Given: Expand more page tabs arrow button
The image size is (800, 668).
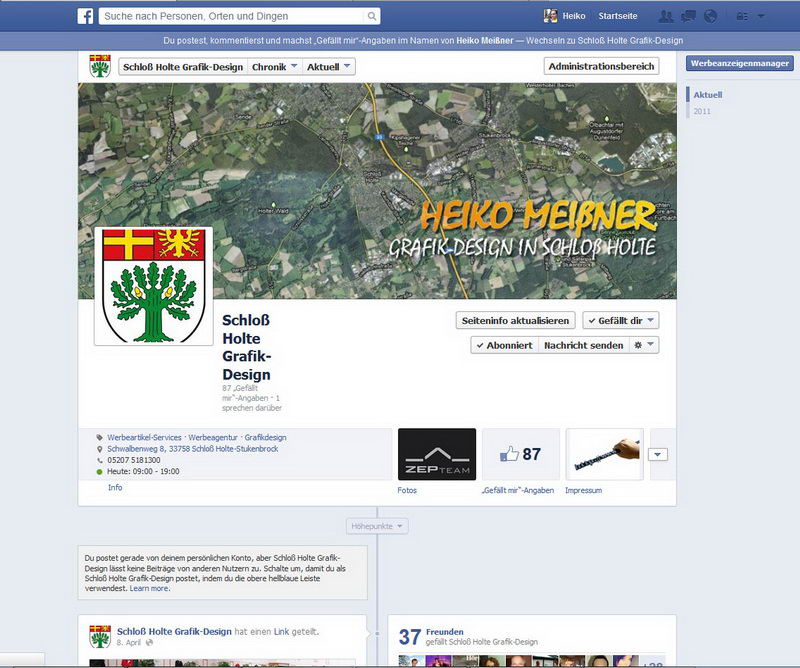Looking at the screenshot, I should (658, 454).
